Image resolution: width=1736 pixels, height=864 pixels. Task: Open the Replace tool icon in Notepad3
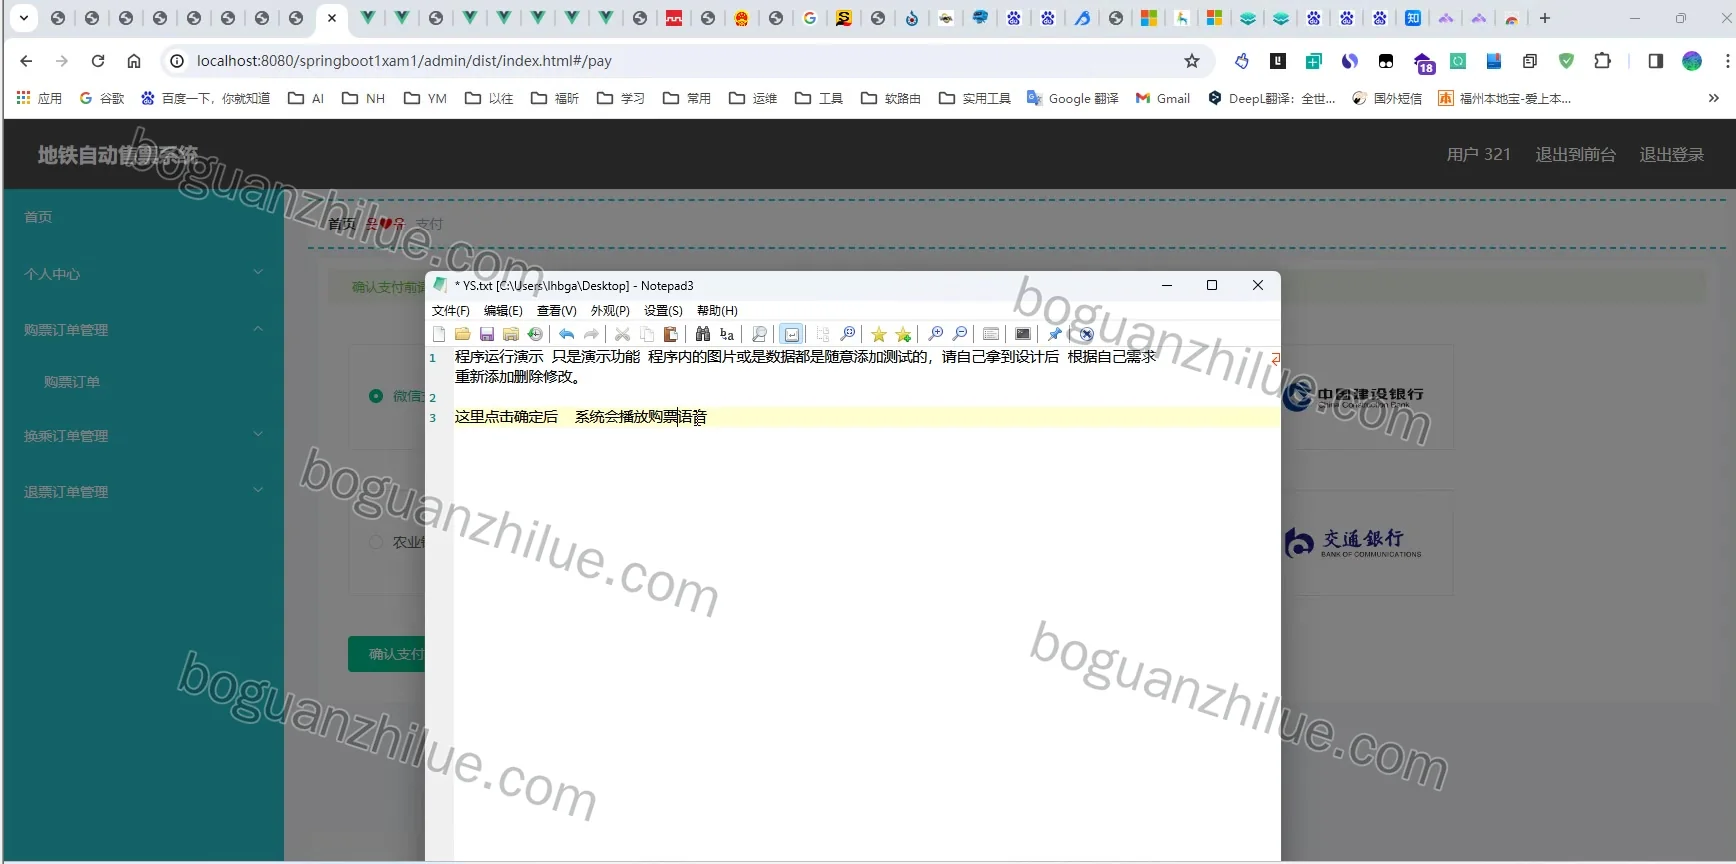[x=727, y=334]
